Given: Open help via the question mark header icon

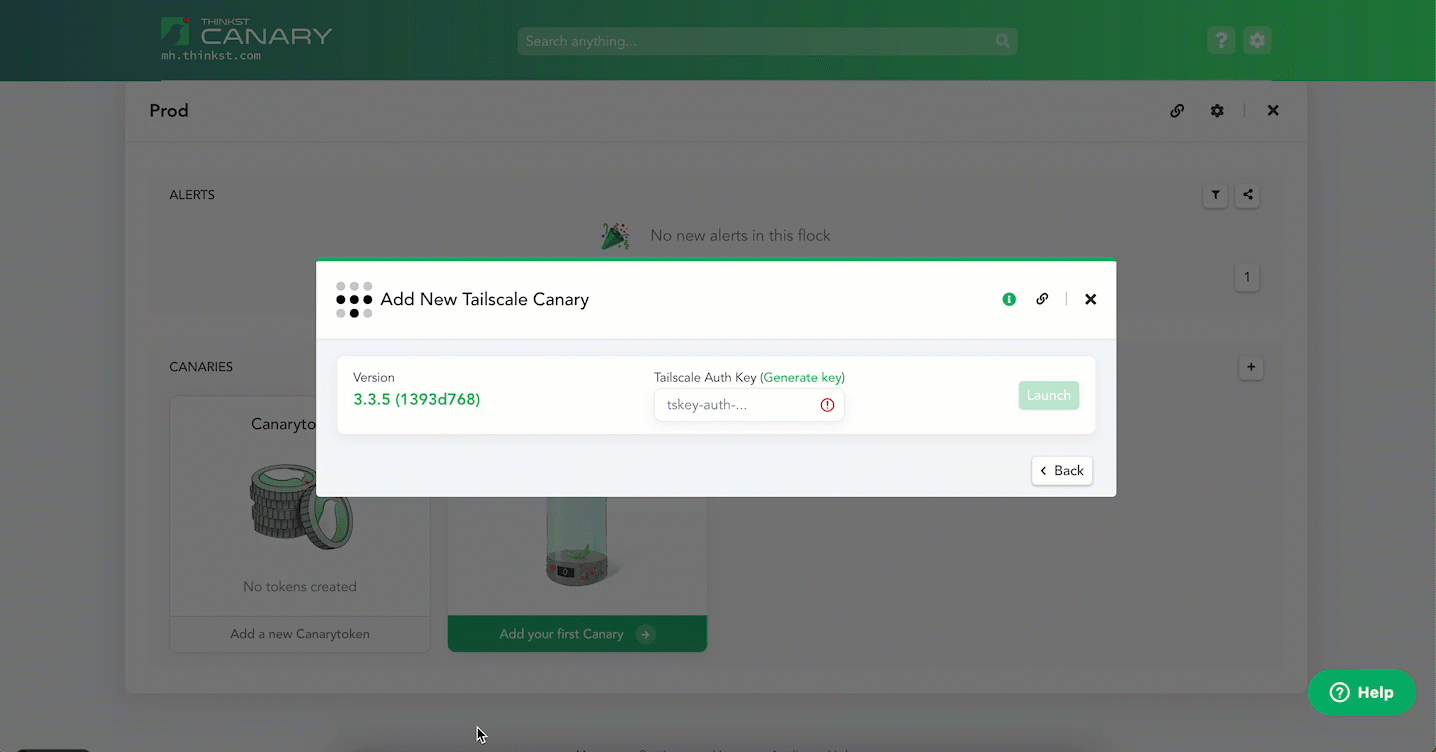Looking at the screenshot, I should 1220,41.
